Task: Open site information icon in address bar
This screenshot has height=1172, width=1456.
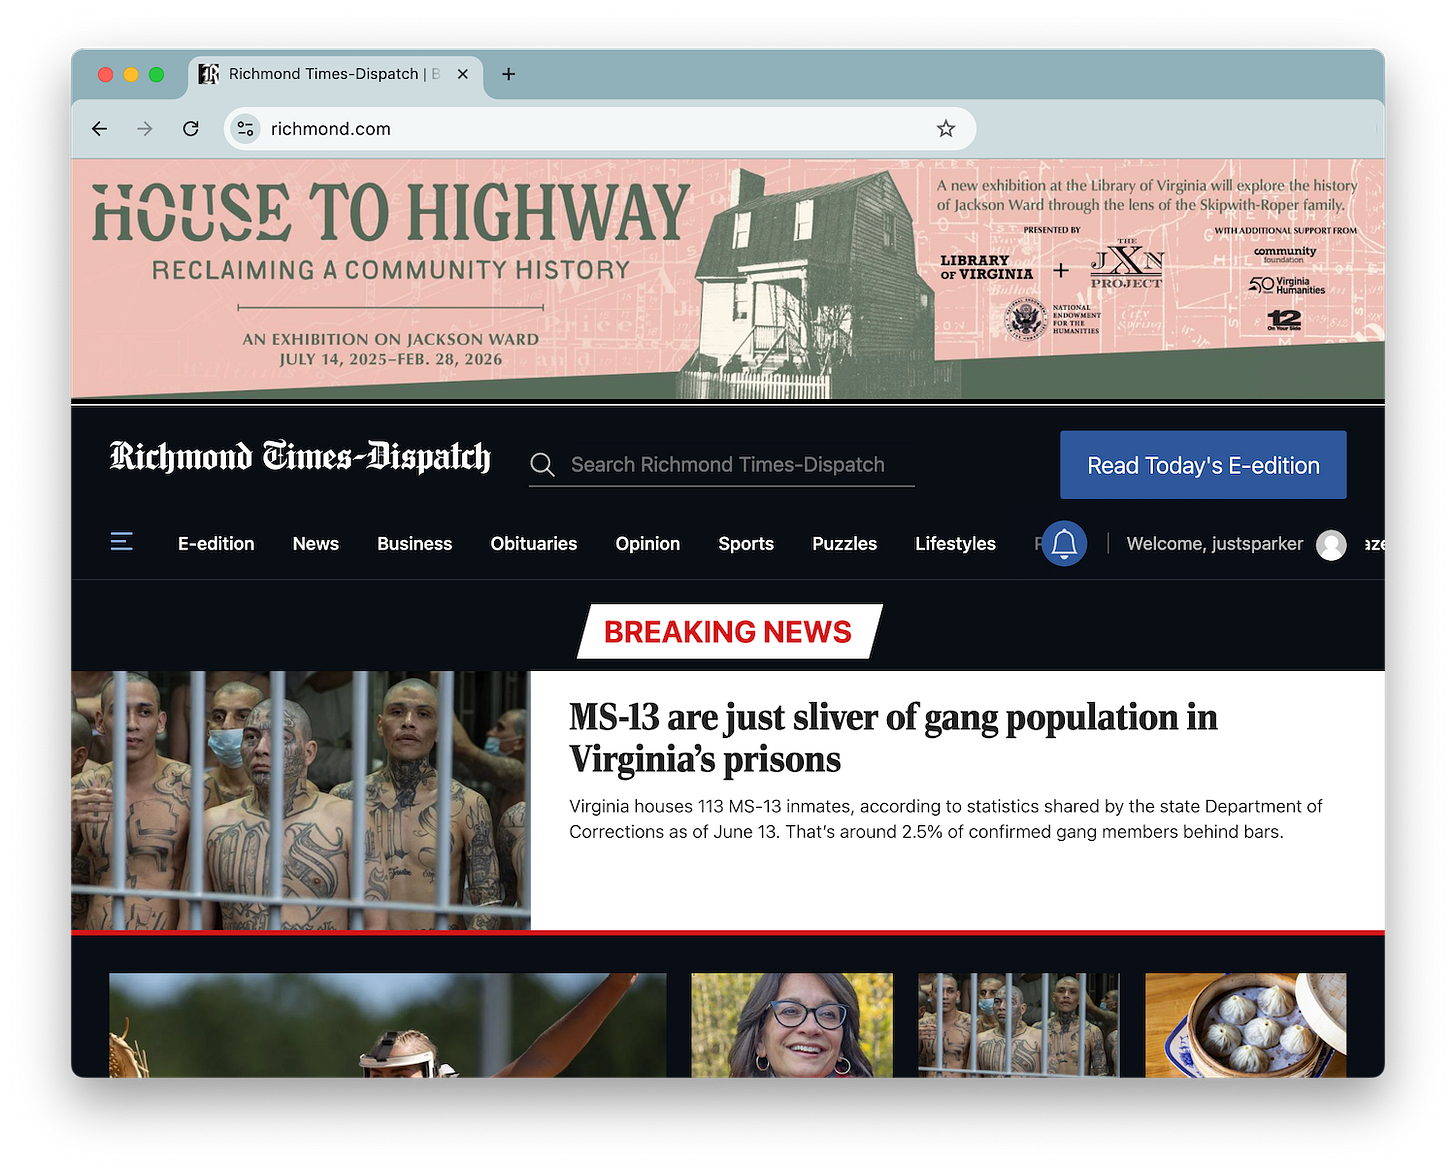Action: coord(245,129)
